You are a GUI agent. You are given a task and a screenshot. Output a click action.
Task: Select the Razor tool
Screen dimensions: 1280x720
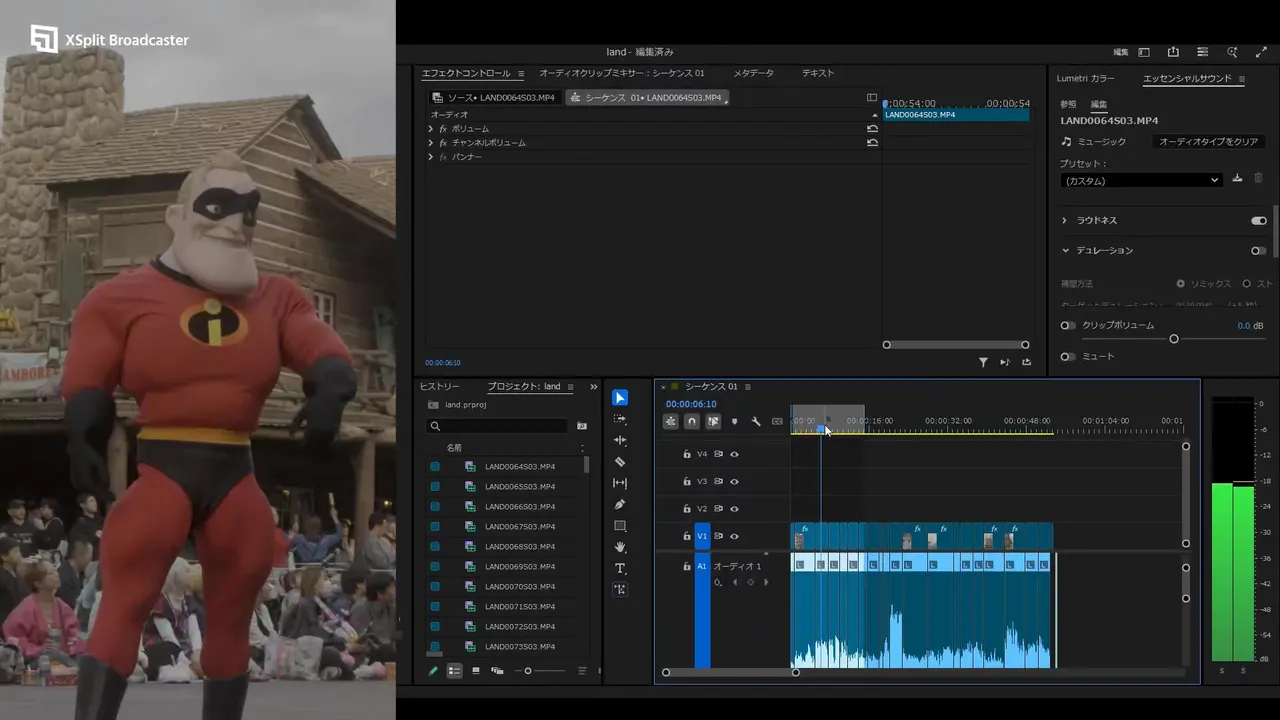(x=620, y=462)
